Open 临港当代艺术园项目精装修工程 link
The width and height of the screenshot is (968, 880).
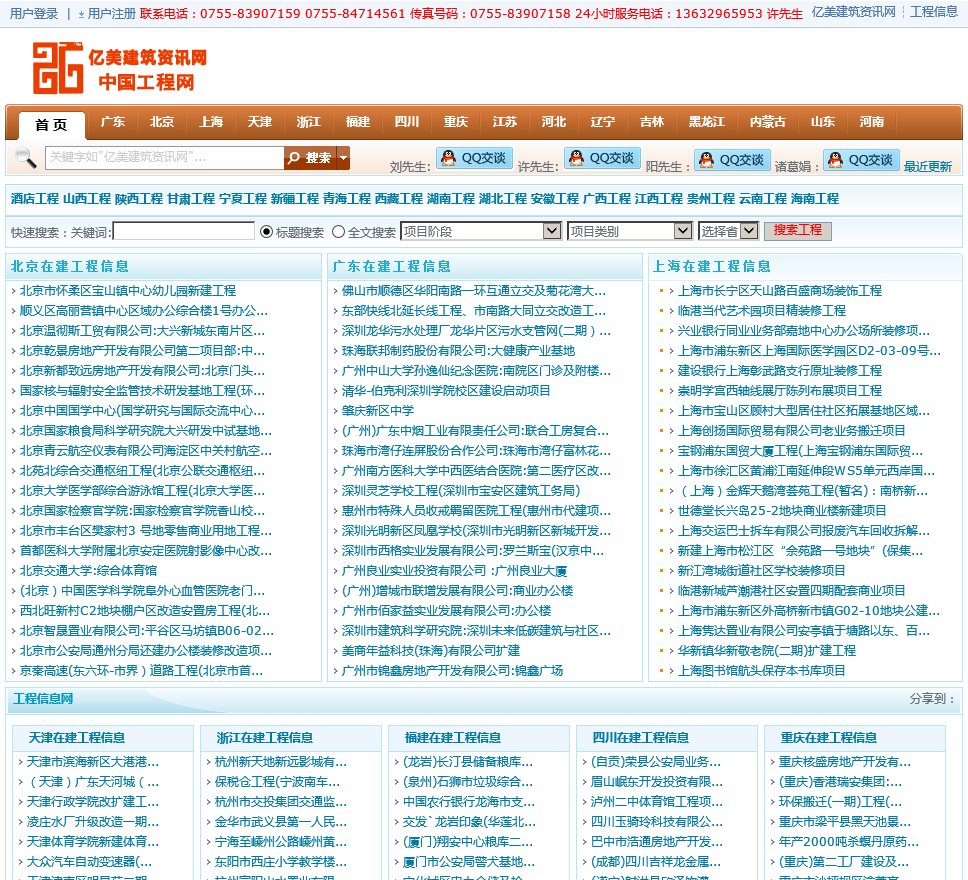762,311
